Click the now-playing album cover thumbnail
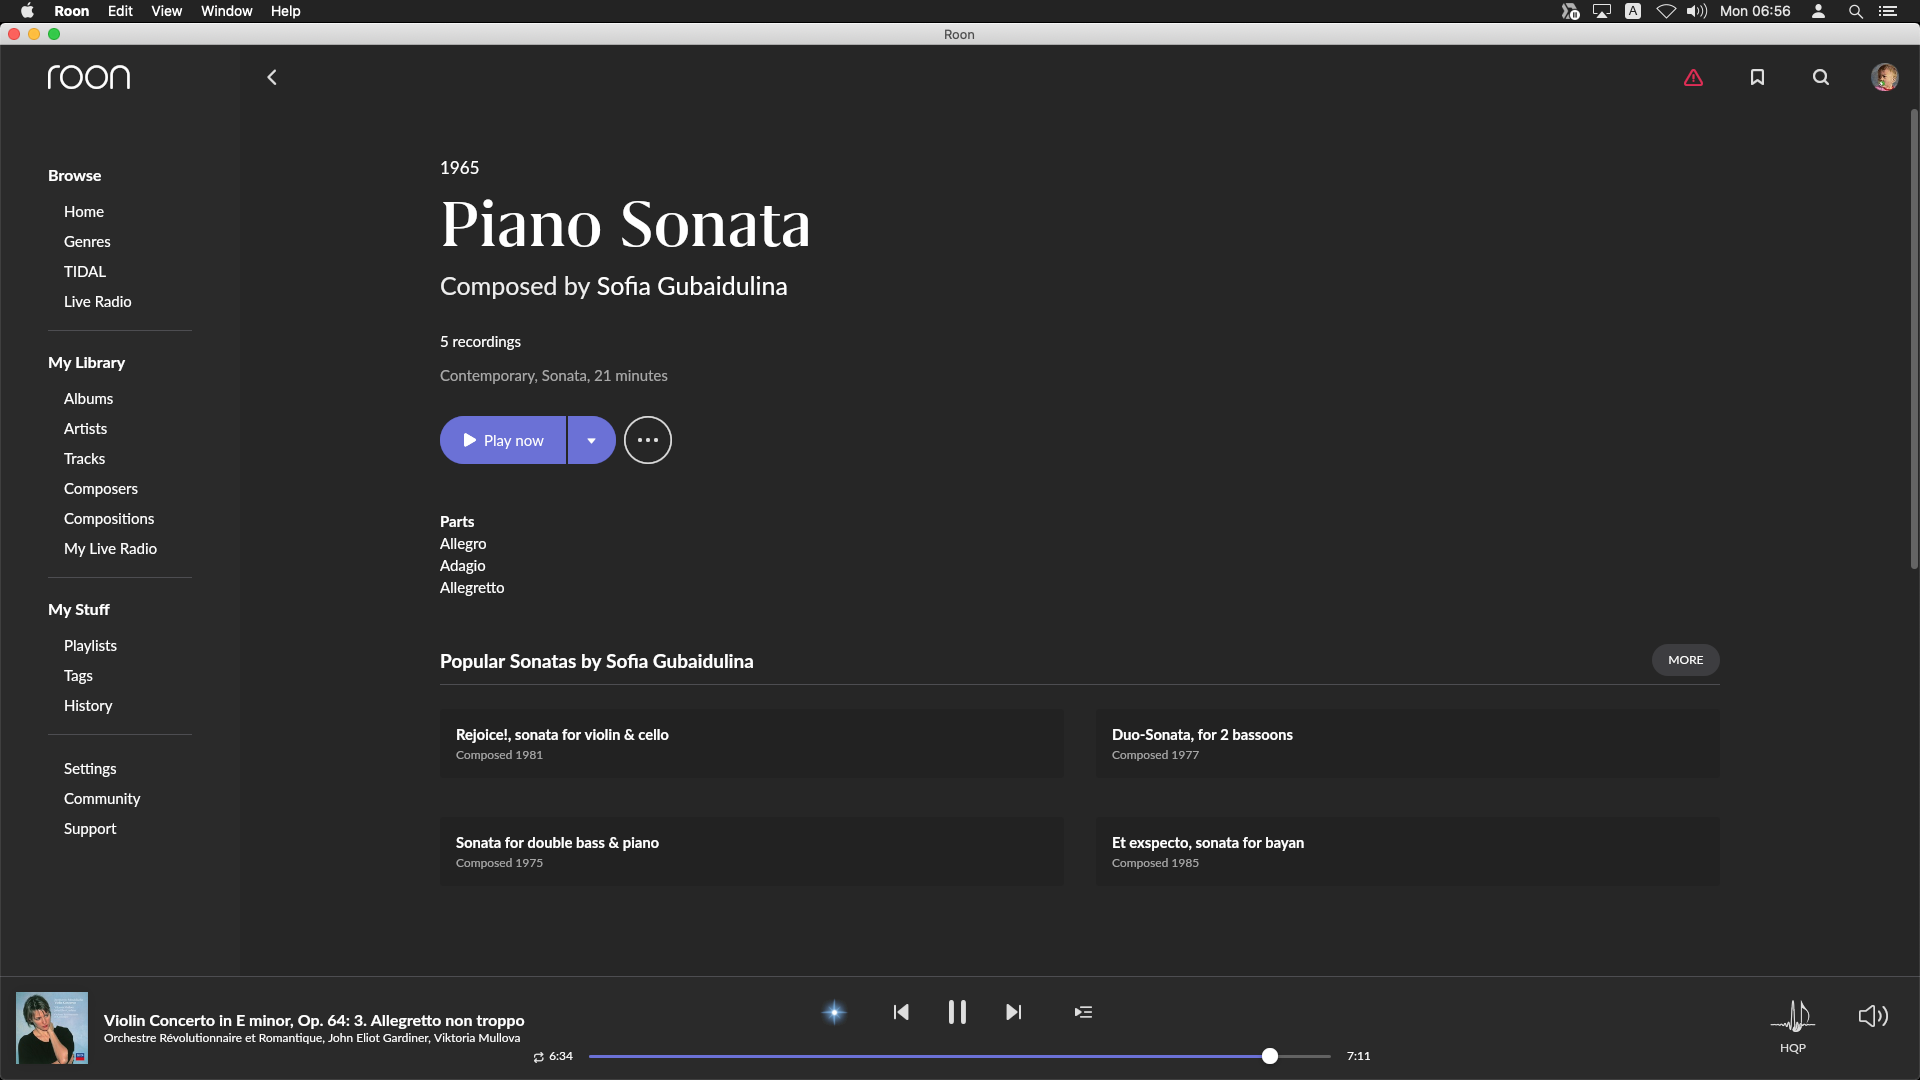 (52, 1028)
